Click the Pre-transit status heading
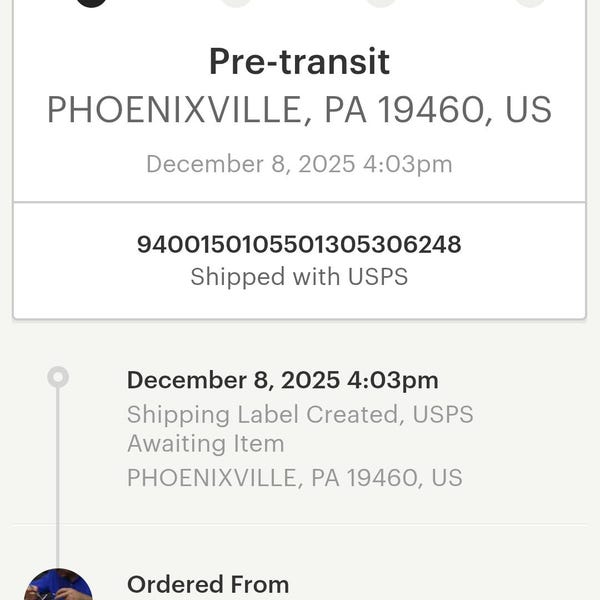 299,61
